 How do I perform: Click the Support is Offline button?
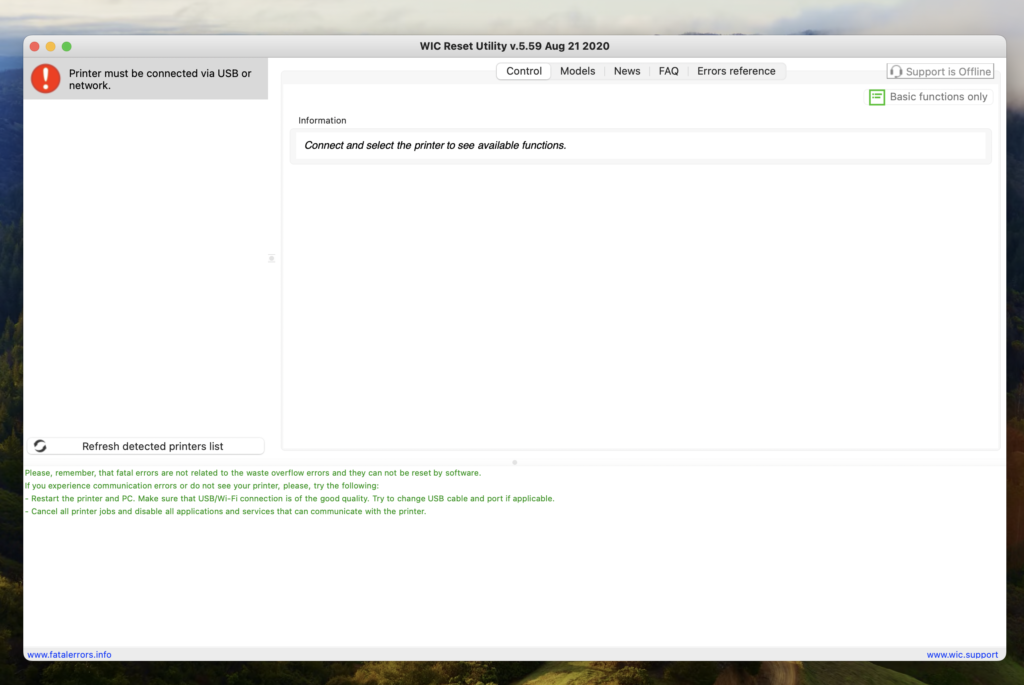coord(940,71)
